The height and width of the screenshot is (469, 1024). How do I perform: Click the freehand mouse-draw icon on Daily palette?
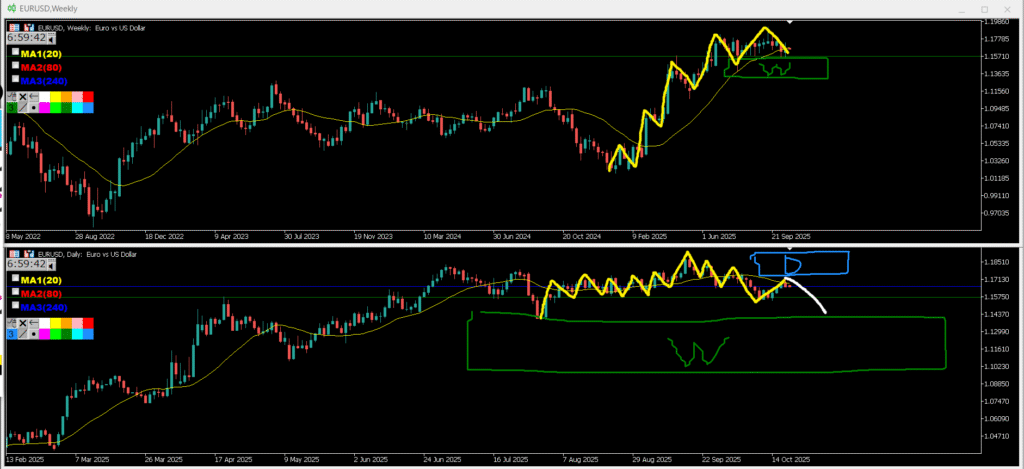pyautogui.click(x=12, y=322)
